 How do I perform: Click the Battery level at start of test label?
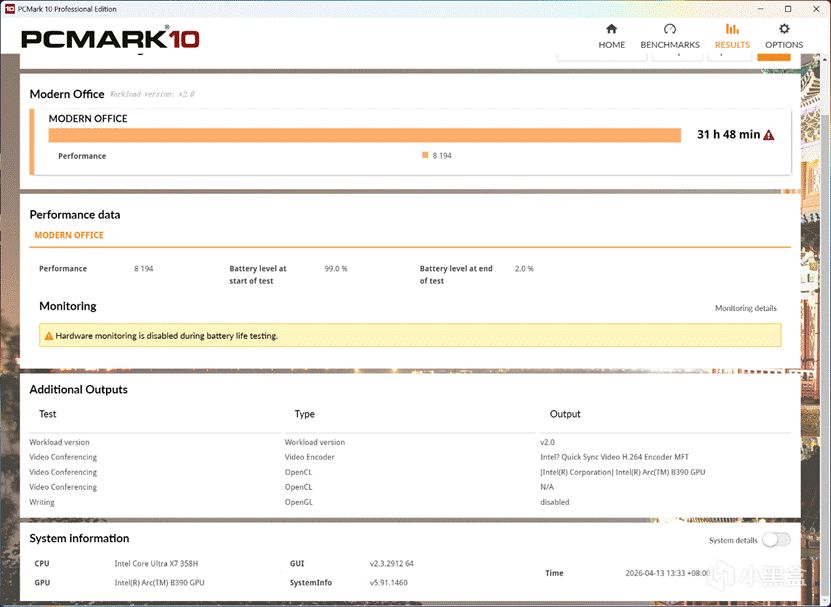(258, 275)
